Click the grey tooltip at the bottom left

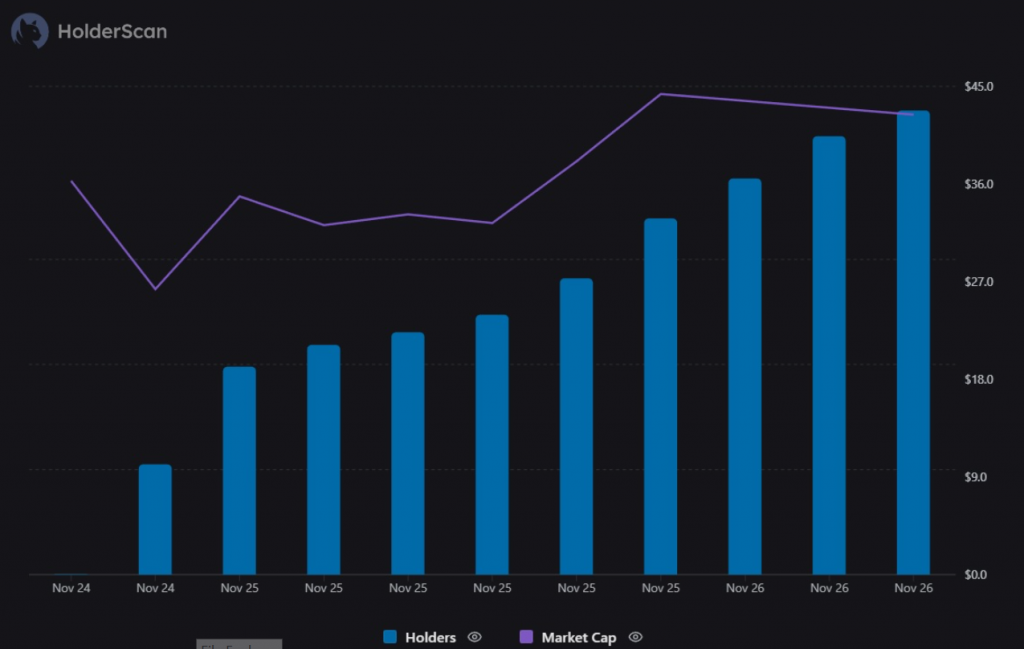(x=238, y=645)
